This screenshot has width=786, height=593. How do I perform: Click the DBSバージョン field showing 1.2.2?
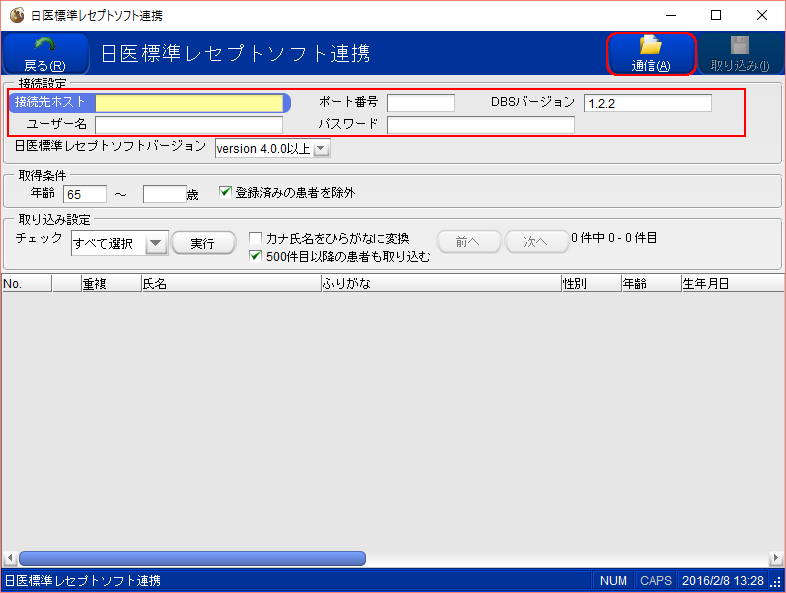[x=648, y=103]
